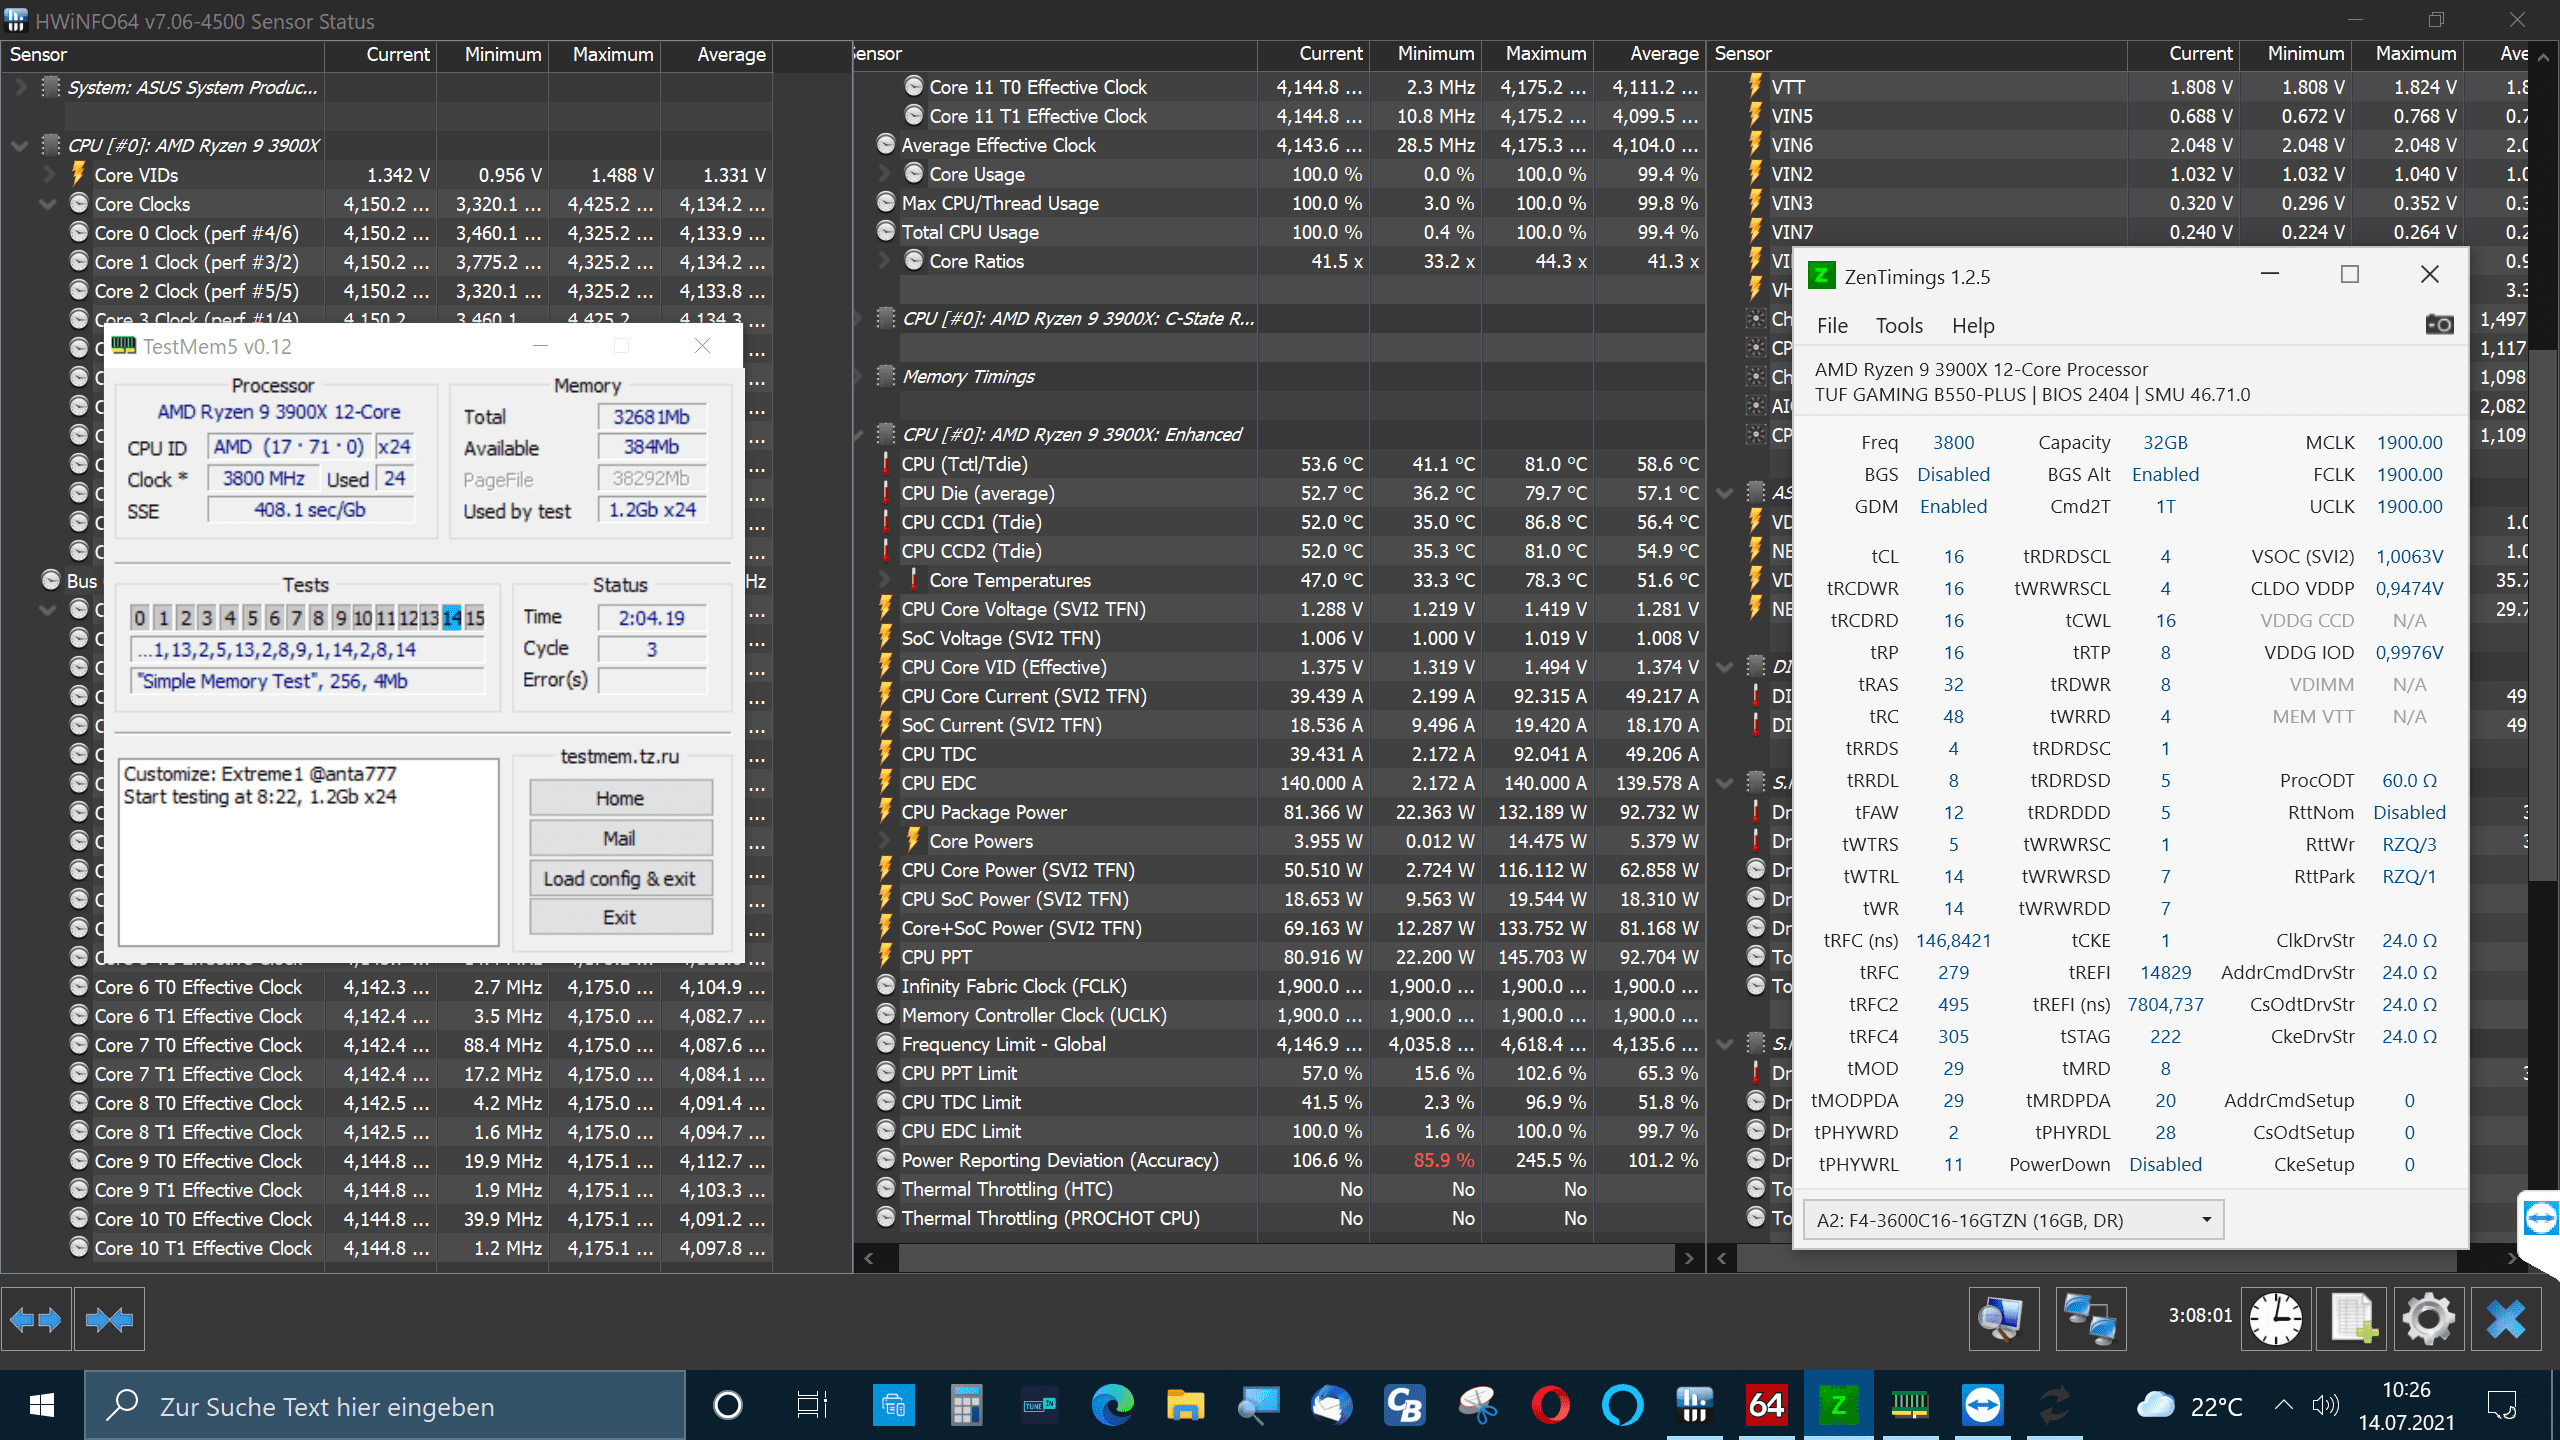
Task: Open the Tools menu in ZenTimings
Action: pos(1899,325)
